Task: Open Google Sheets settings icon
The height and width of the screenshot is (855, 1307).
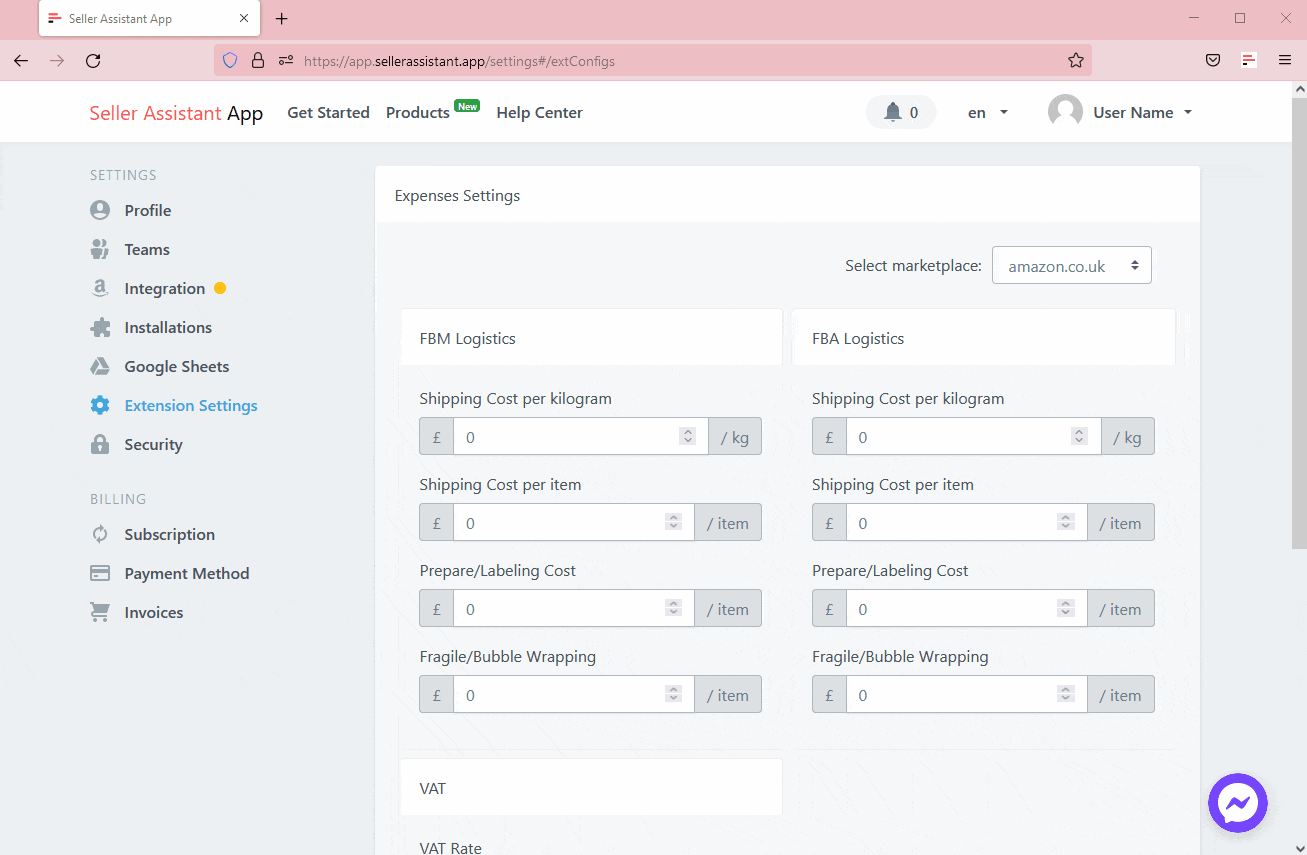Action: (x=99, y=366)
